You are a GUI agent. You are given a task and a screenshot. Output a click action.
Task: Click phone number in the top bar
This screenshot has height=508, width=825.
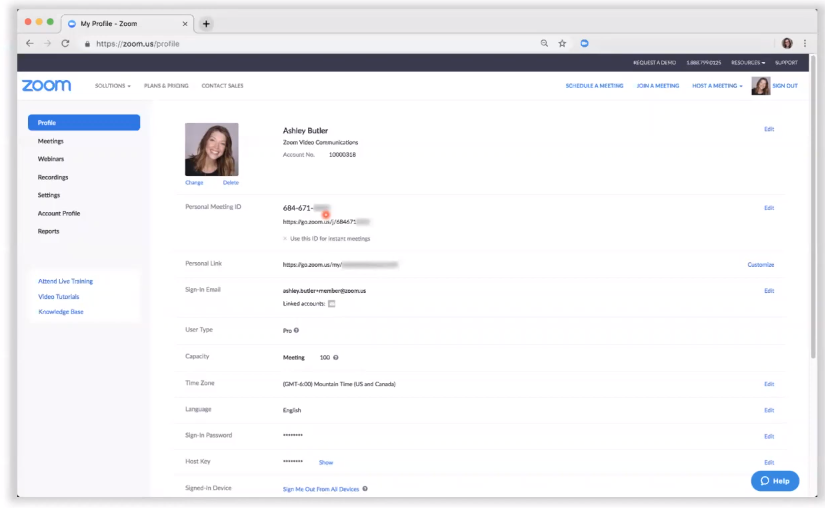[x=703, y=63]
